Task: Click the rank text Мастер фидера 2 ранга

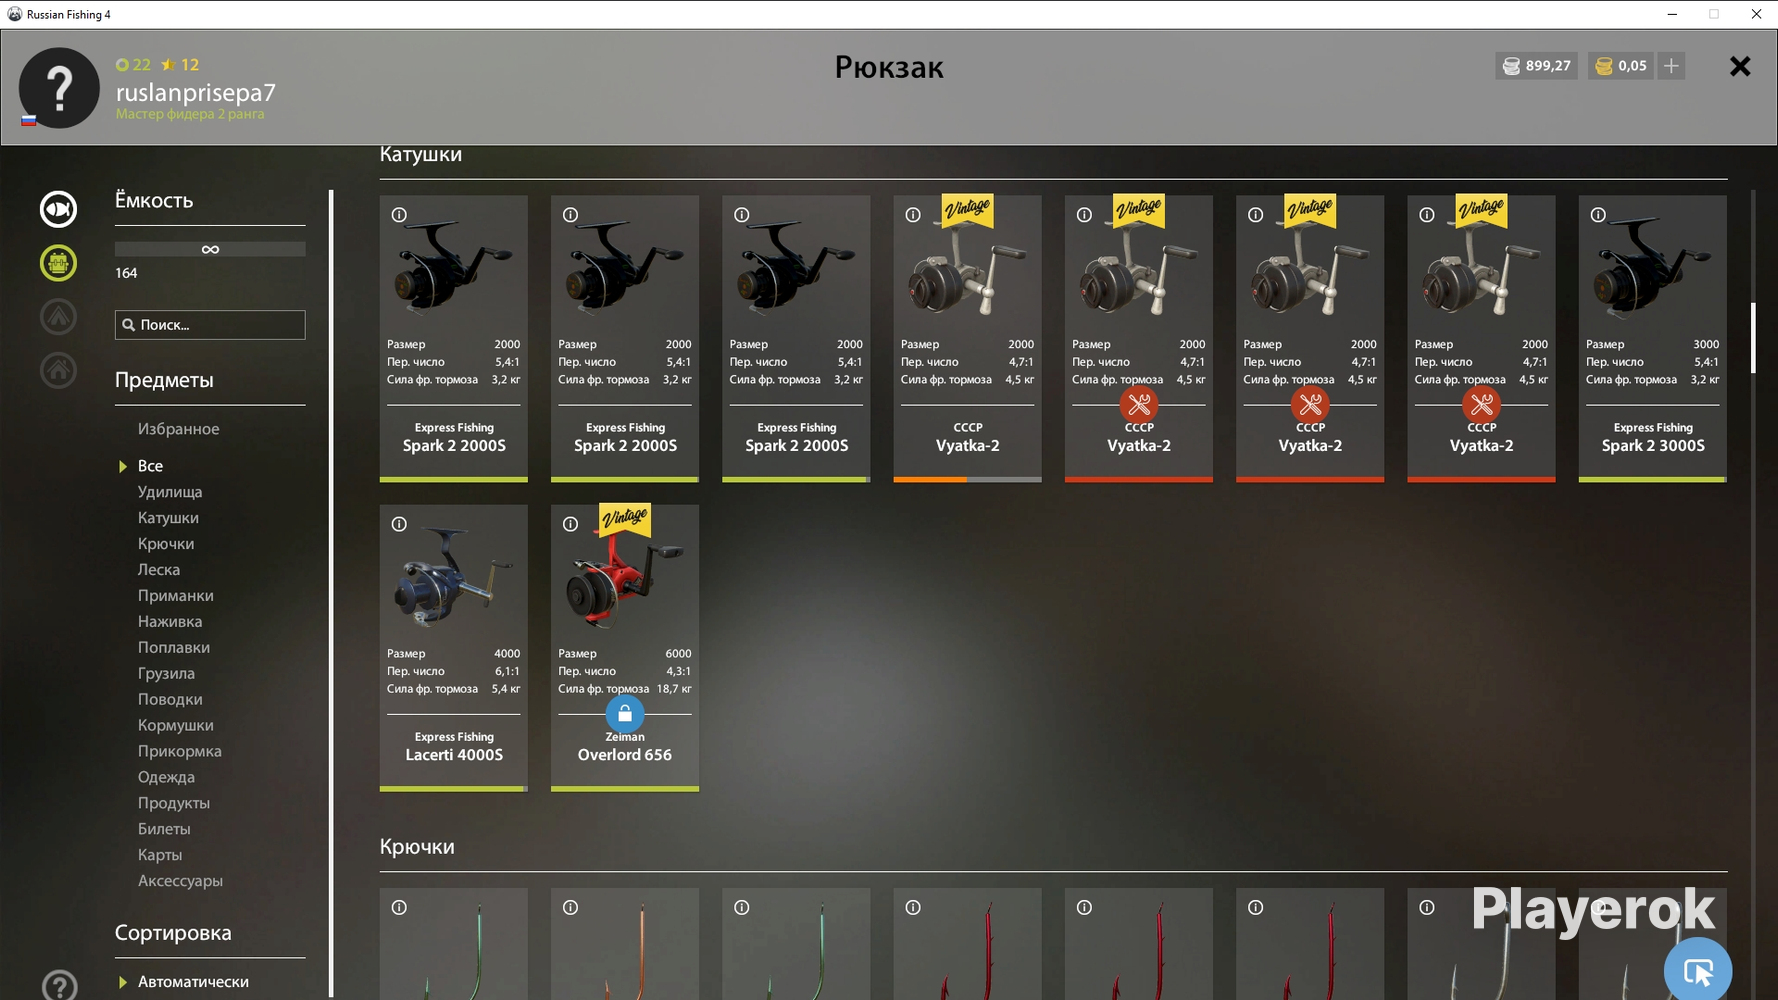Action: [x=190, y=114]
